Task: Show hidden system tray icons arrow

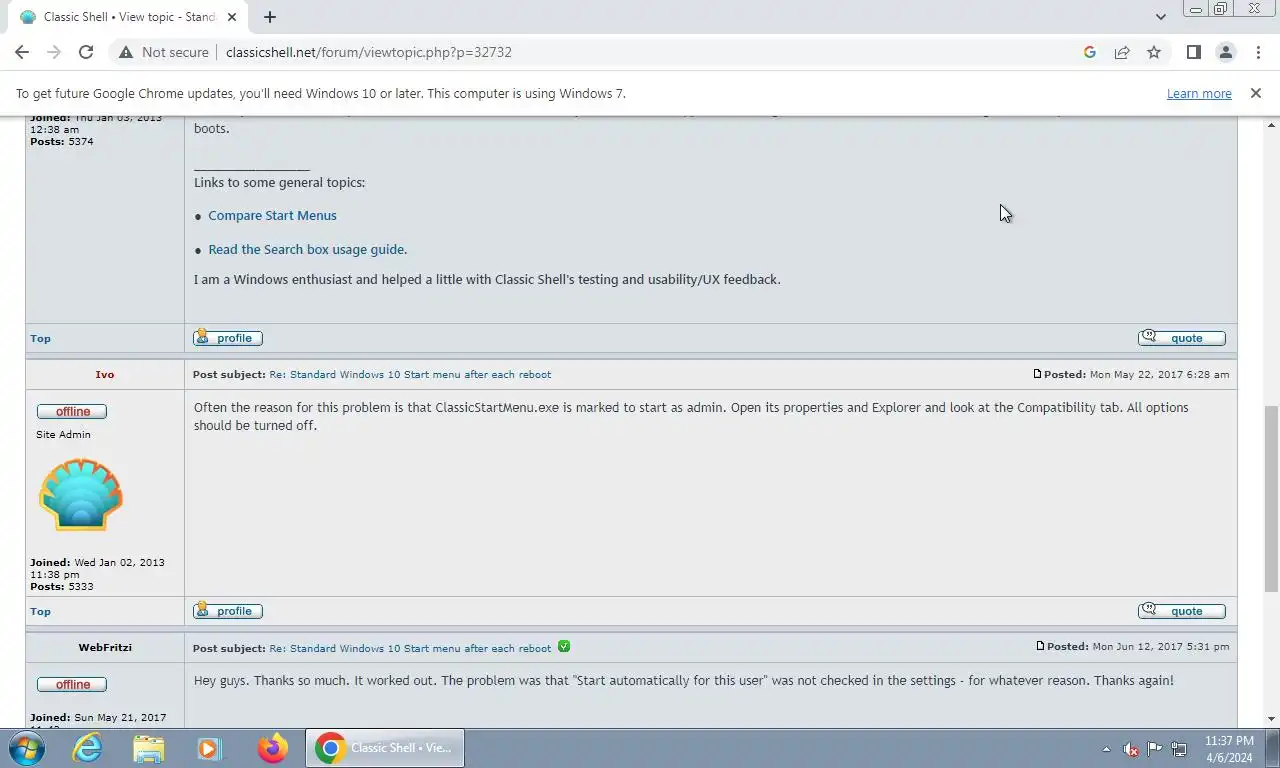Action: 1106,749
